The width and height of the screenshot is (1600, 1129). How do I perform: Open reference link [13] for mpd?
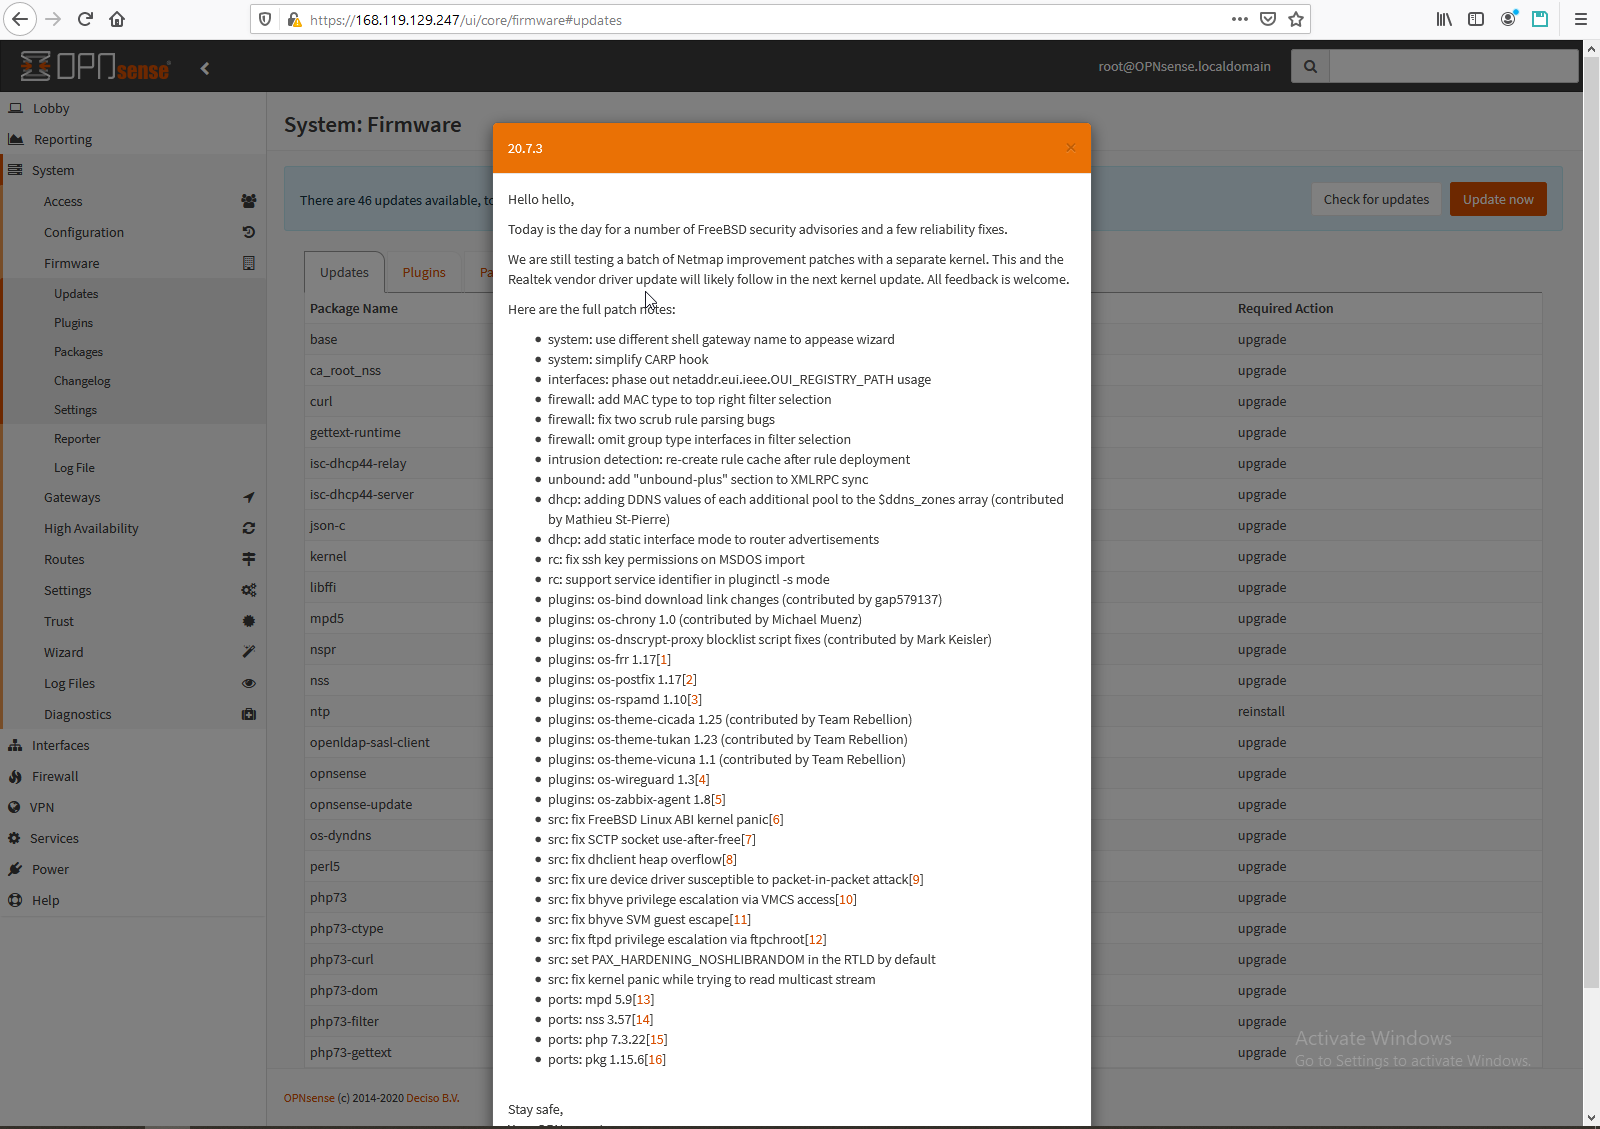tap(644, 999)
